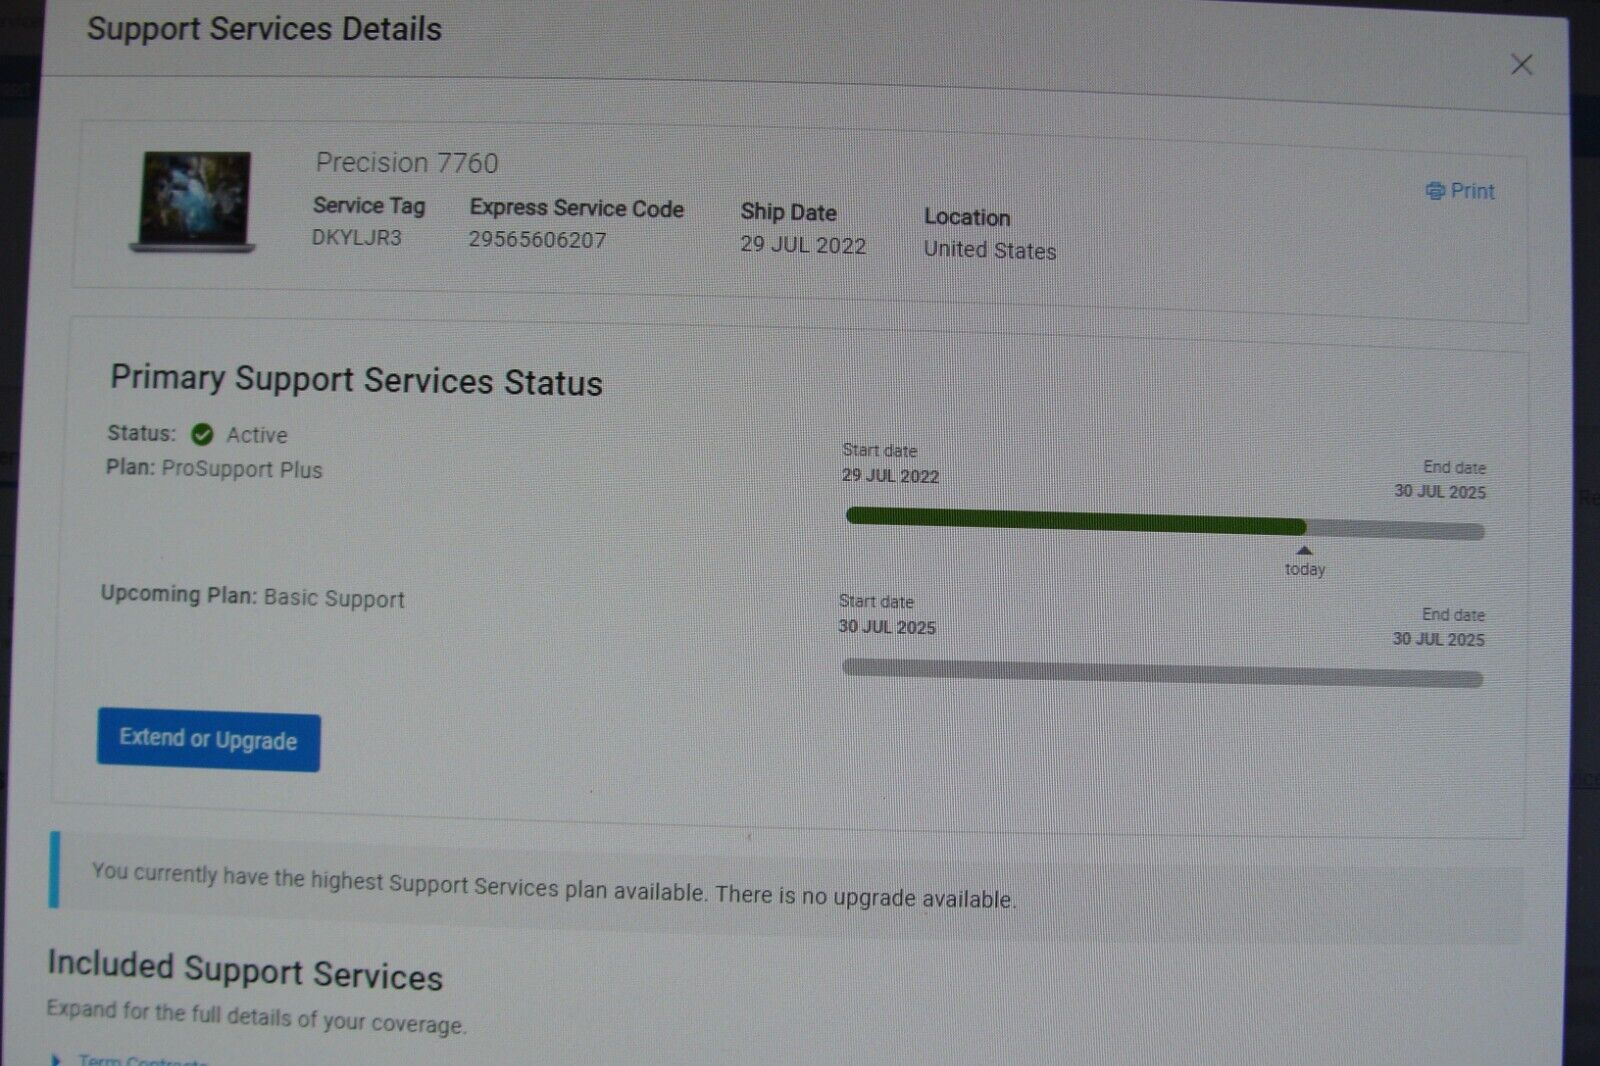Image resolution: width=1600 pixels, height=1066 pixels.
Task: Click the Extend or Upgrade button
Action: (x=208, y=740)
